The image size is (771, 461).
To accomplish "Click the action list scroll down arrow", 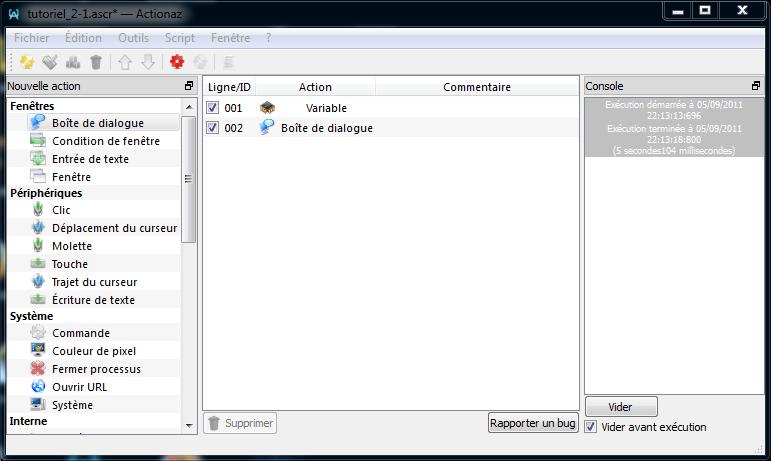I will [x=189, y=425].
